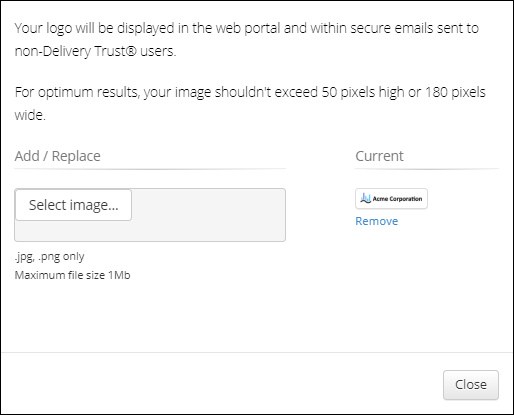The width and height of the screenshot is (514, 415).
Task: Click the paragraph about optimum image dimensions
Action: (x=250, y=103)
